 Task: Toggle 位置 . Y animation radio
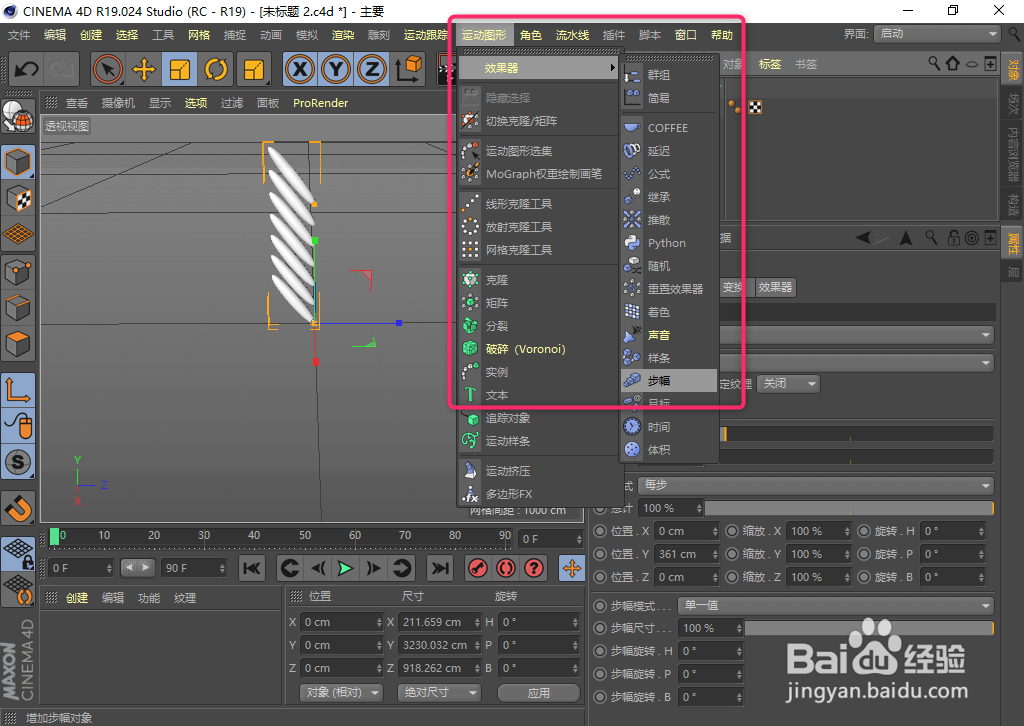tap(600, 554)
